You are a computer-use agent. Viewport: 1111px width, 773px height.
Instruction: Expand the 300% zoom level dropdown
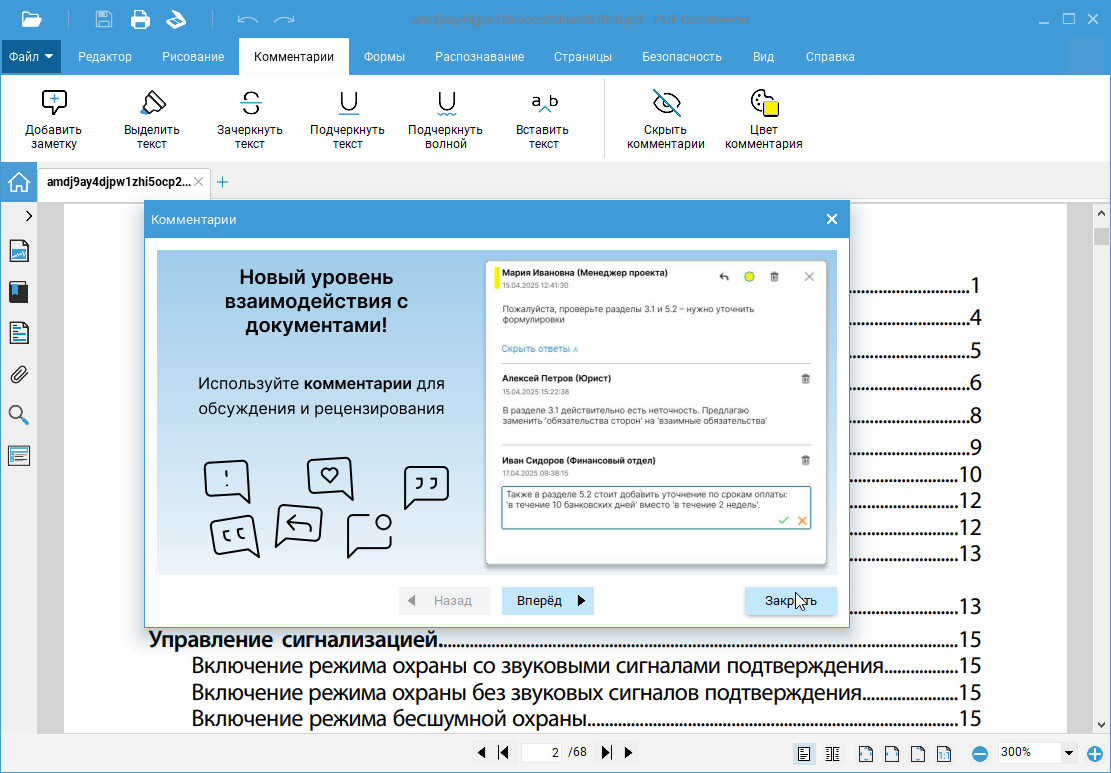tap(1069, 753)
